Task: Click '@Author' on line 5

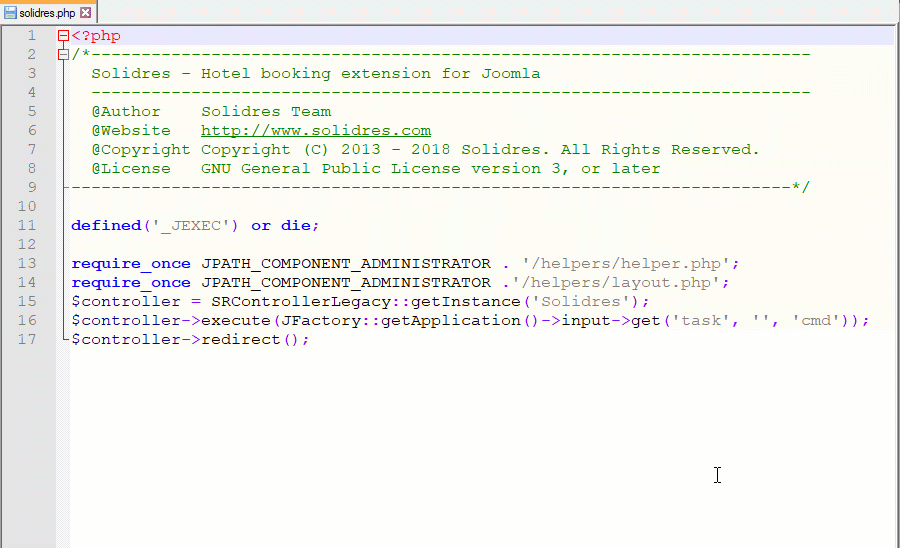Action: [126, 111]
